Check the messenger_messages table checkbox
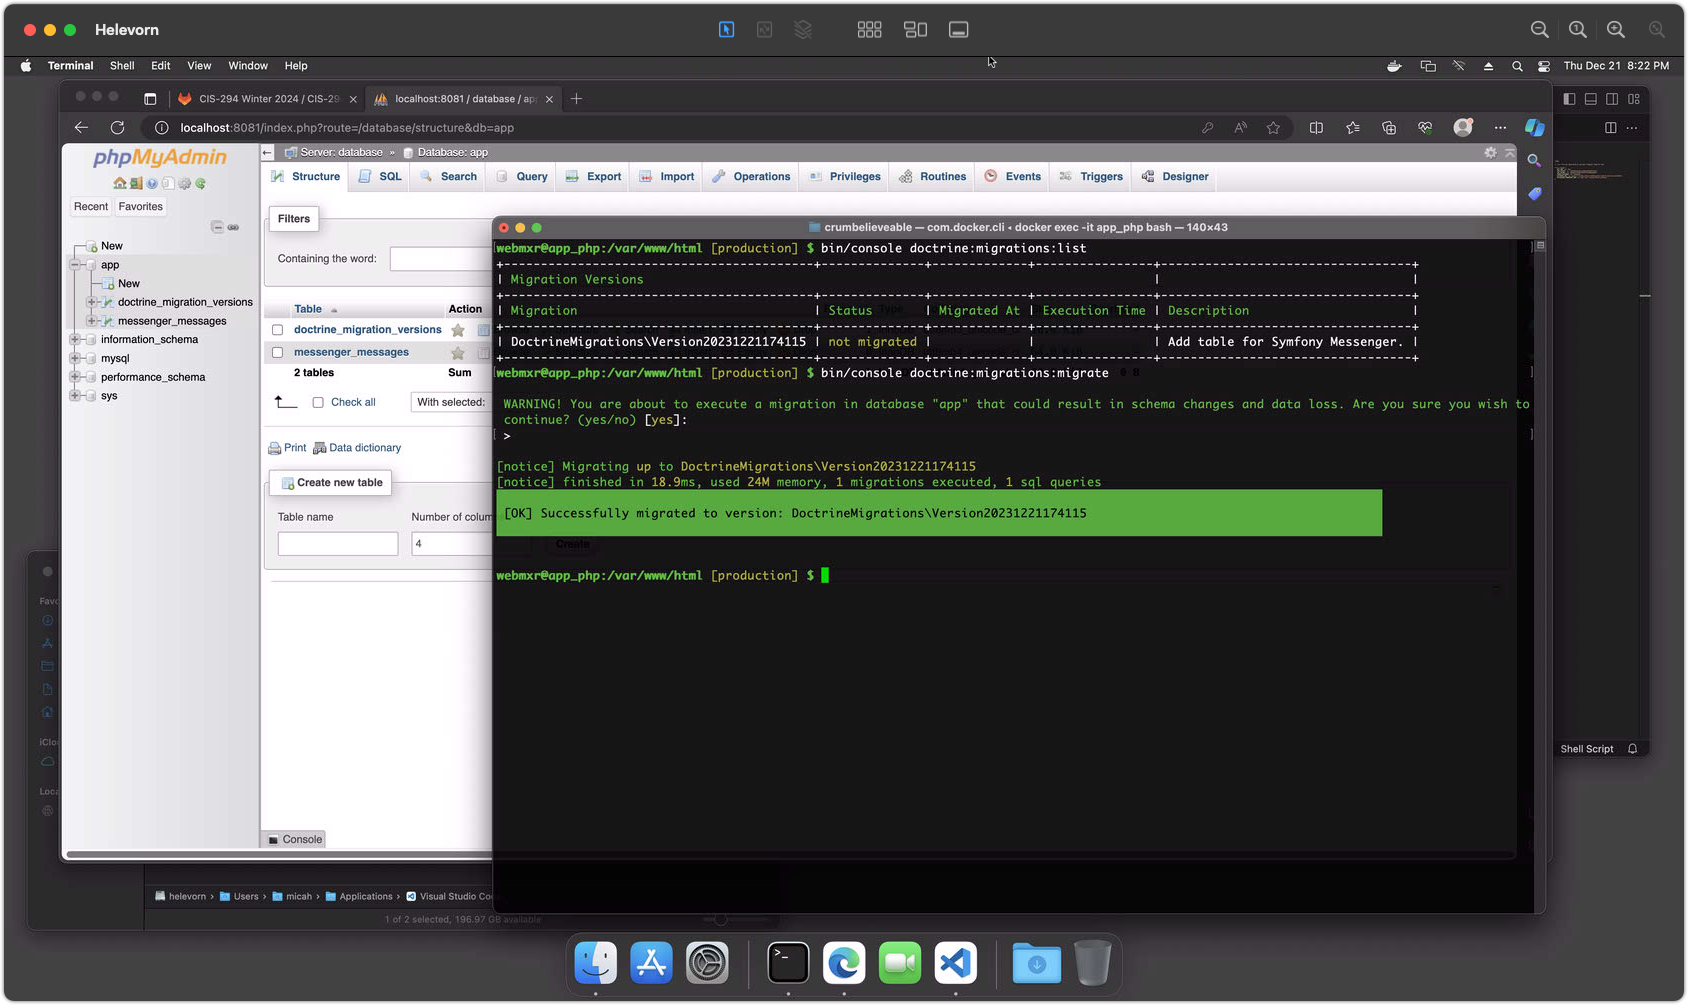The height and width of the screenshot is (1005, 1688). coord(277,352)
